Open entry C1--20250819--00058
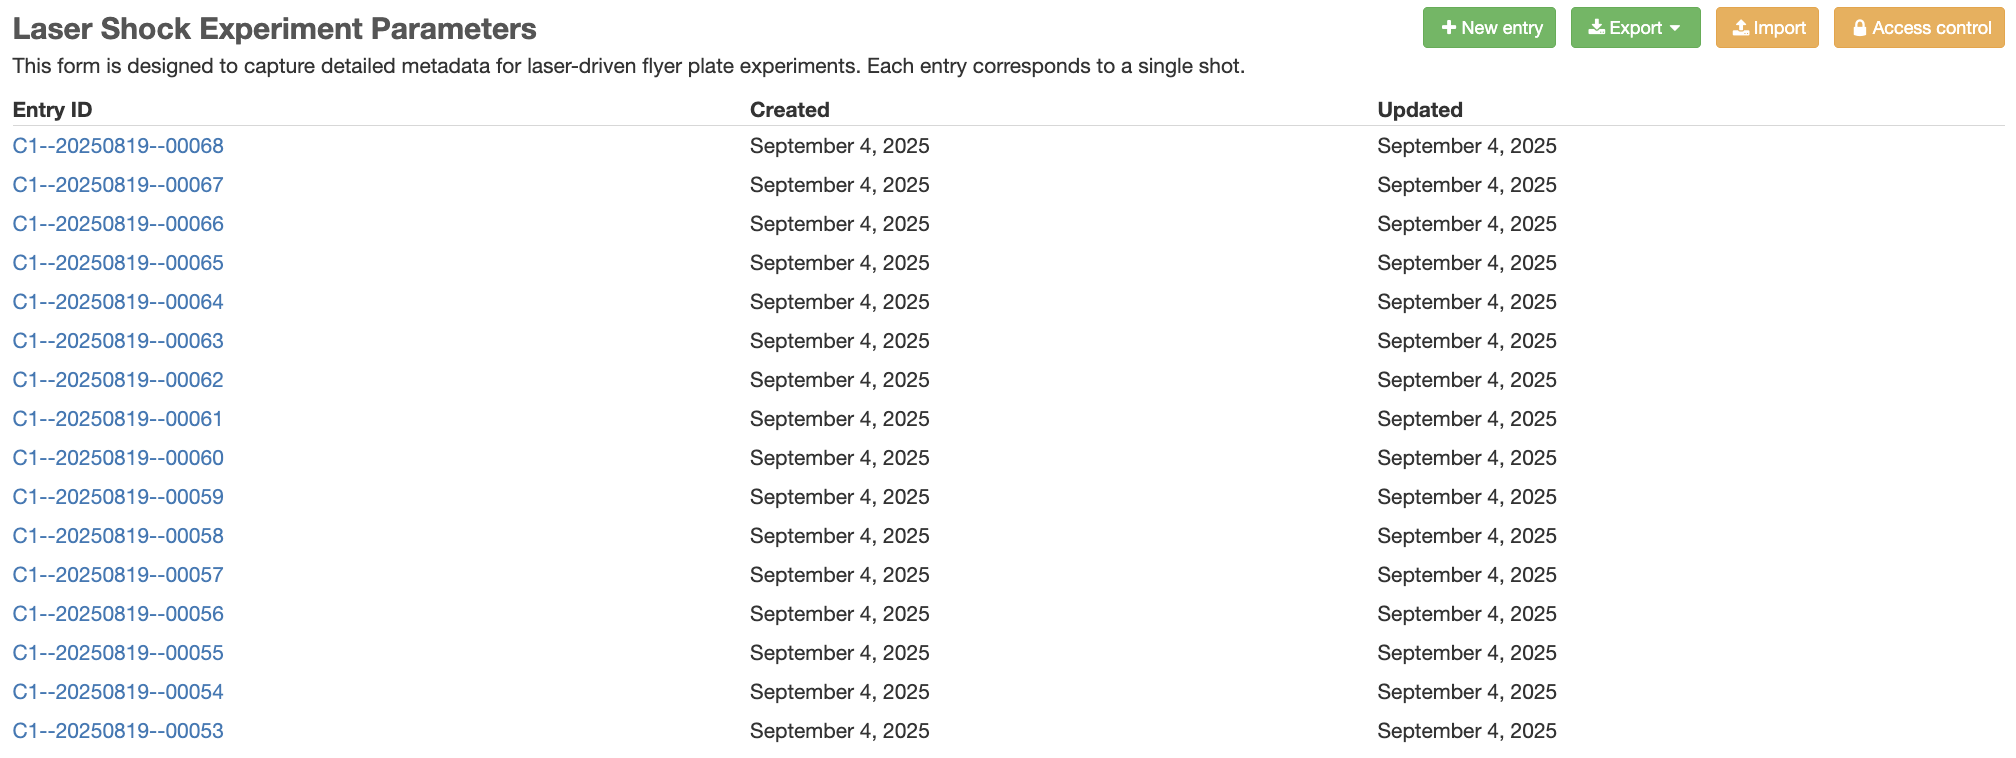 [118, 536]
